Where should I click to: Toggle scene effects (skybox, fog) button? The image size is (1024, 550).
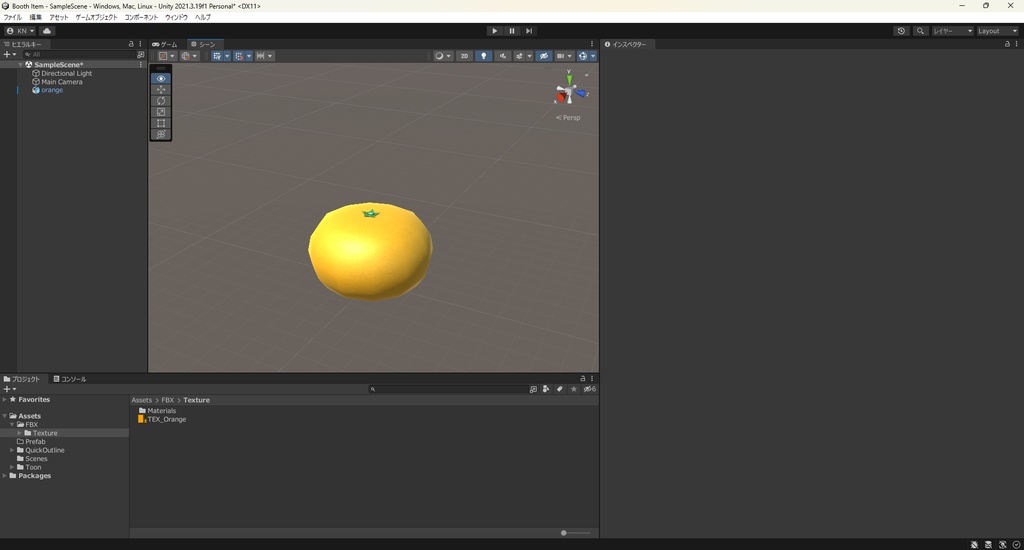(x=519, y=56)
